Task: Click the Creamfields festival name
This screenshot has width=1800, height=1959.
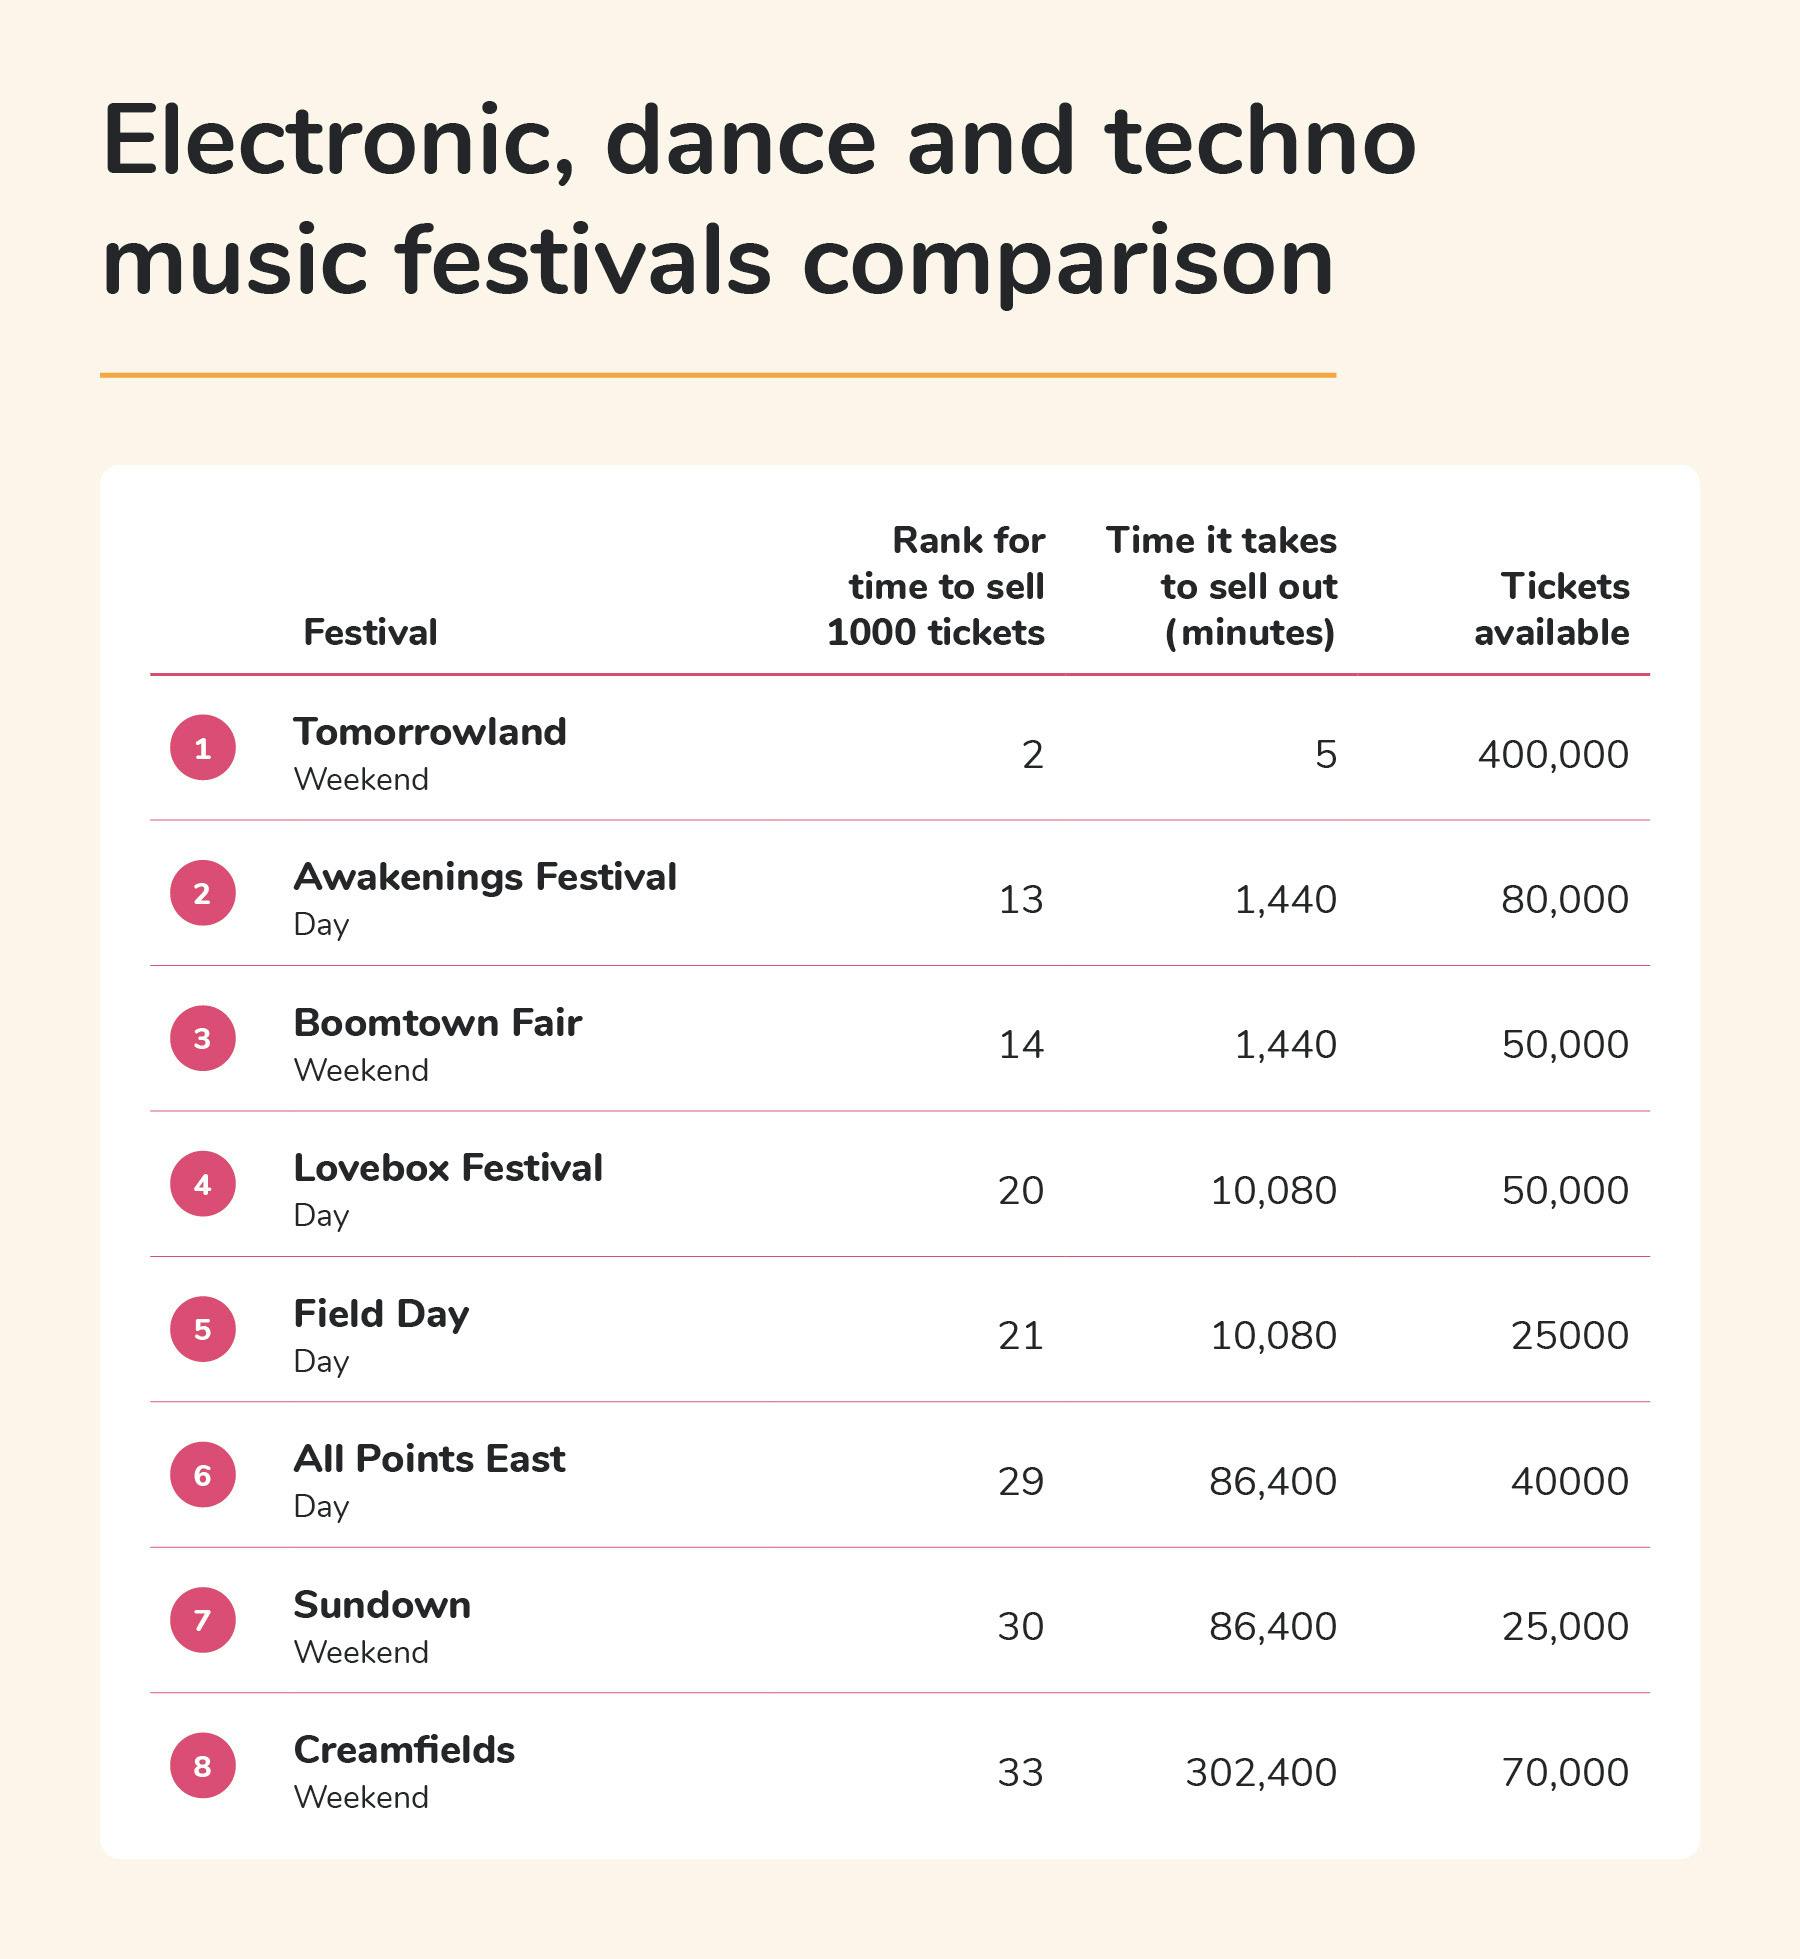Action: point(404,1750)
